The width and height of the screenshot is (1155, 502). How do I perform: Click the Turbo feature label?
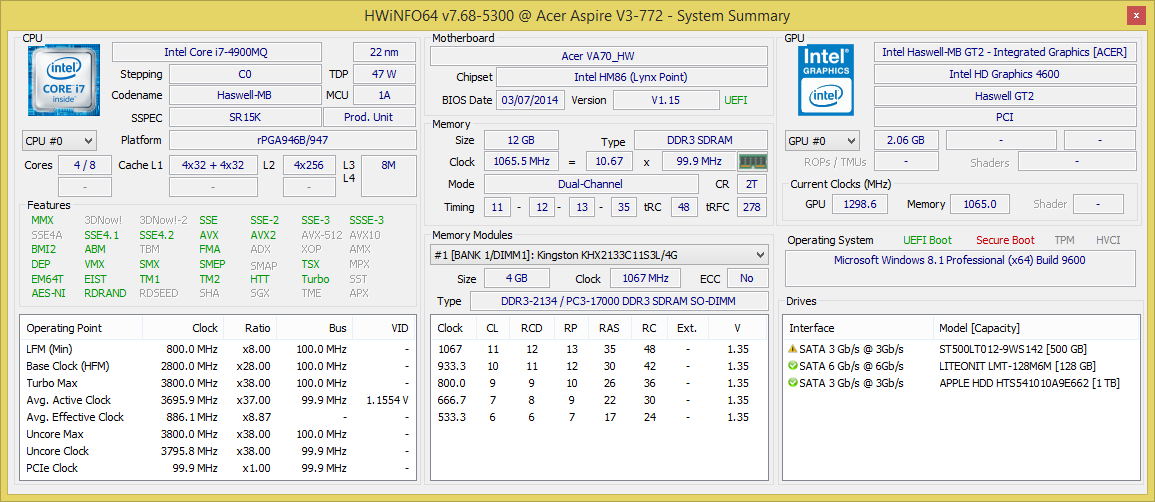click(x=315, y=278)
